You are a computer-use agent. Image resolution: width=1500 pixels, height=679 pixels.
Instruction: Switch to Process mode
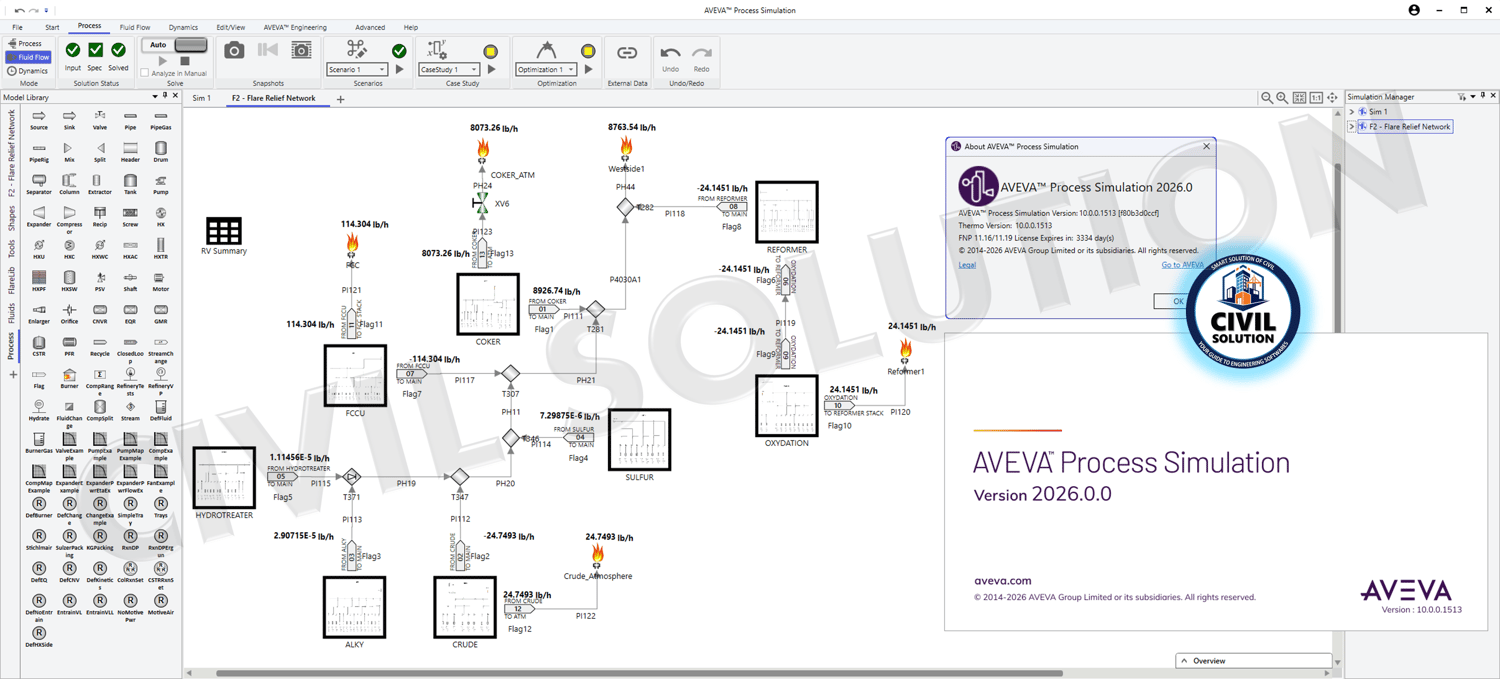[26, 43]
